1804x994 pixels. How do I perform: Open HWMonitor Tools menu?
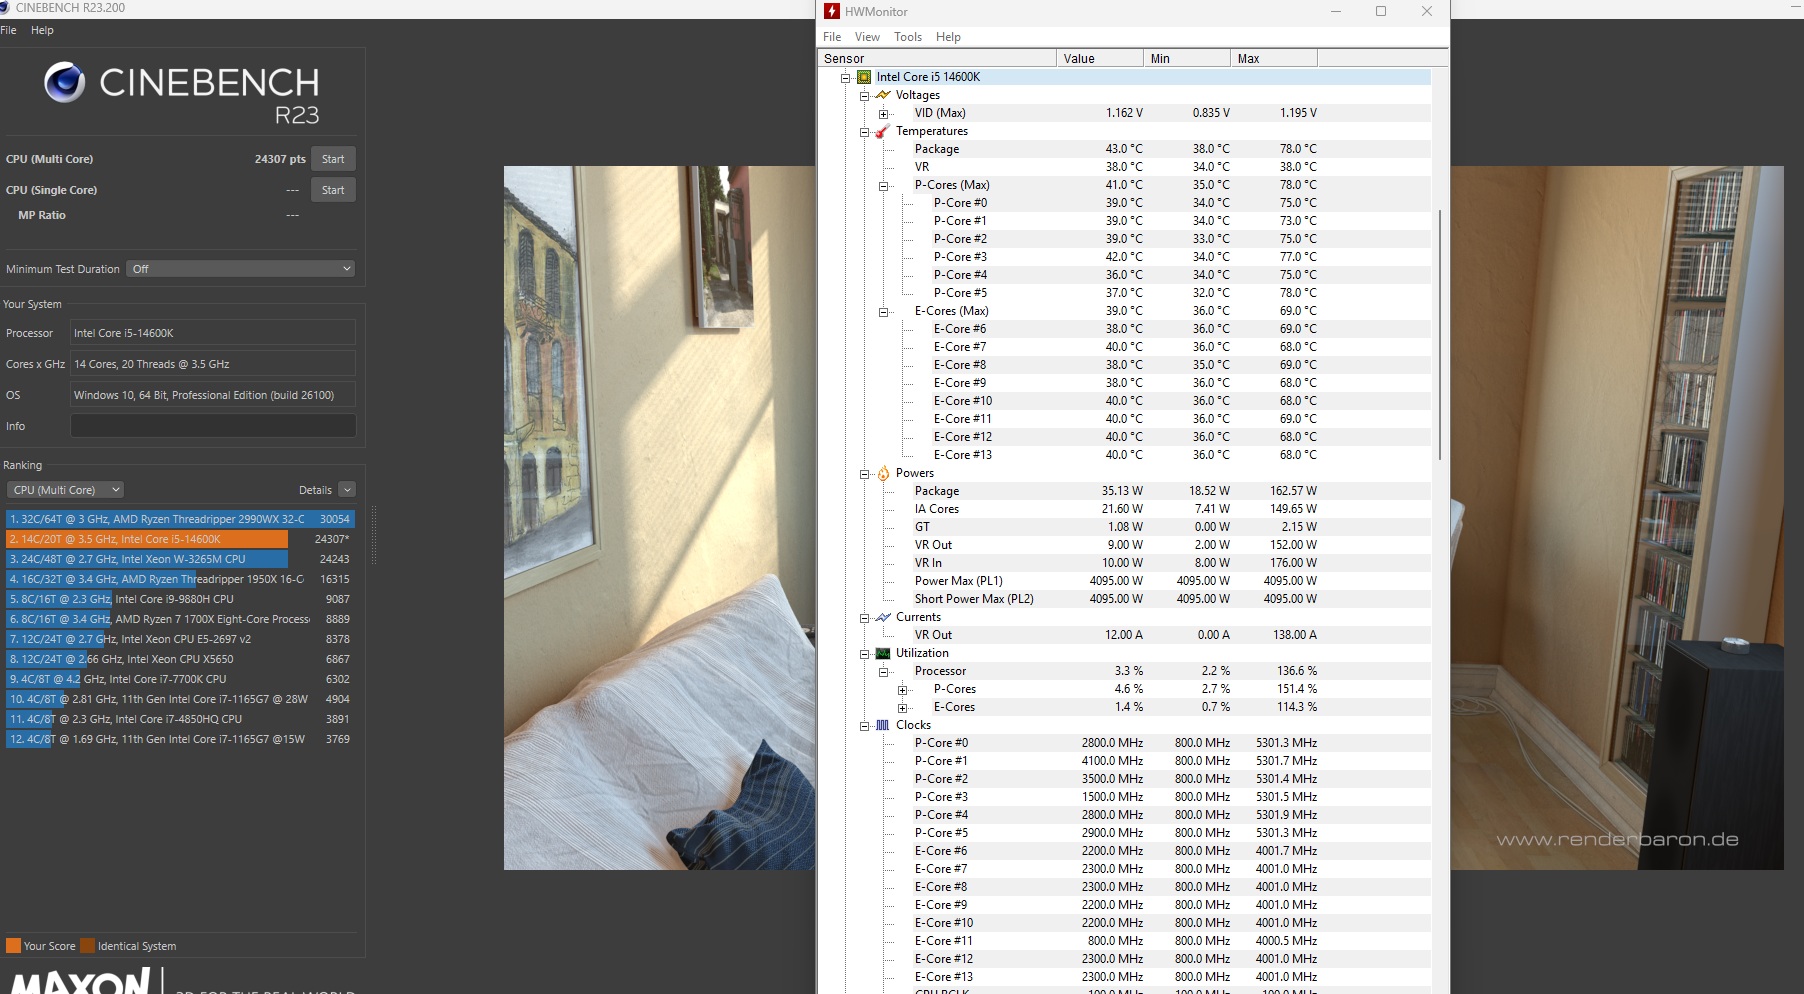coord(908,37)
